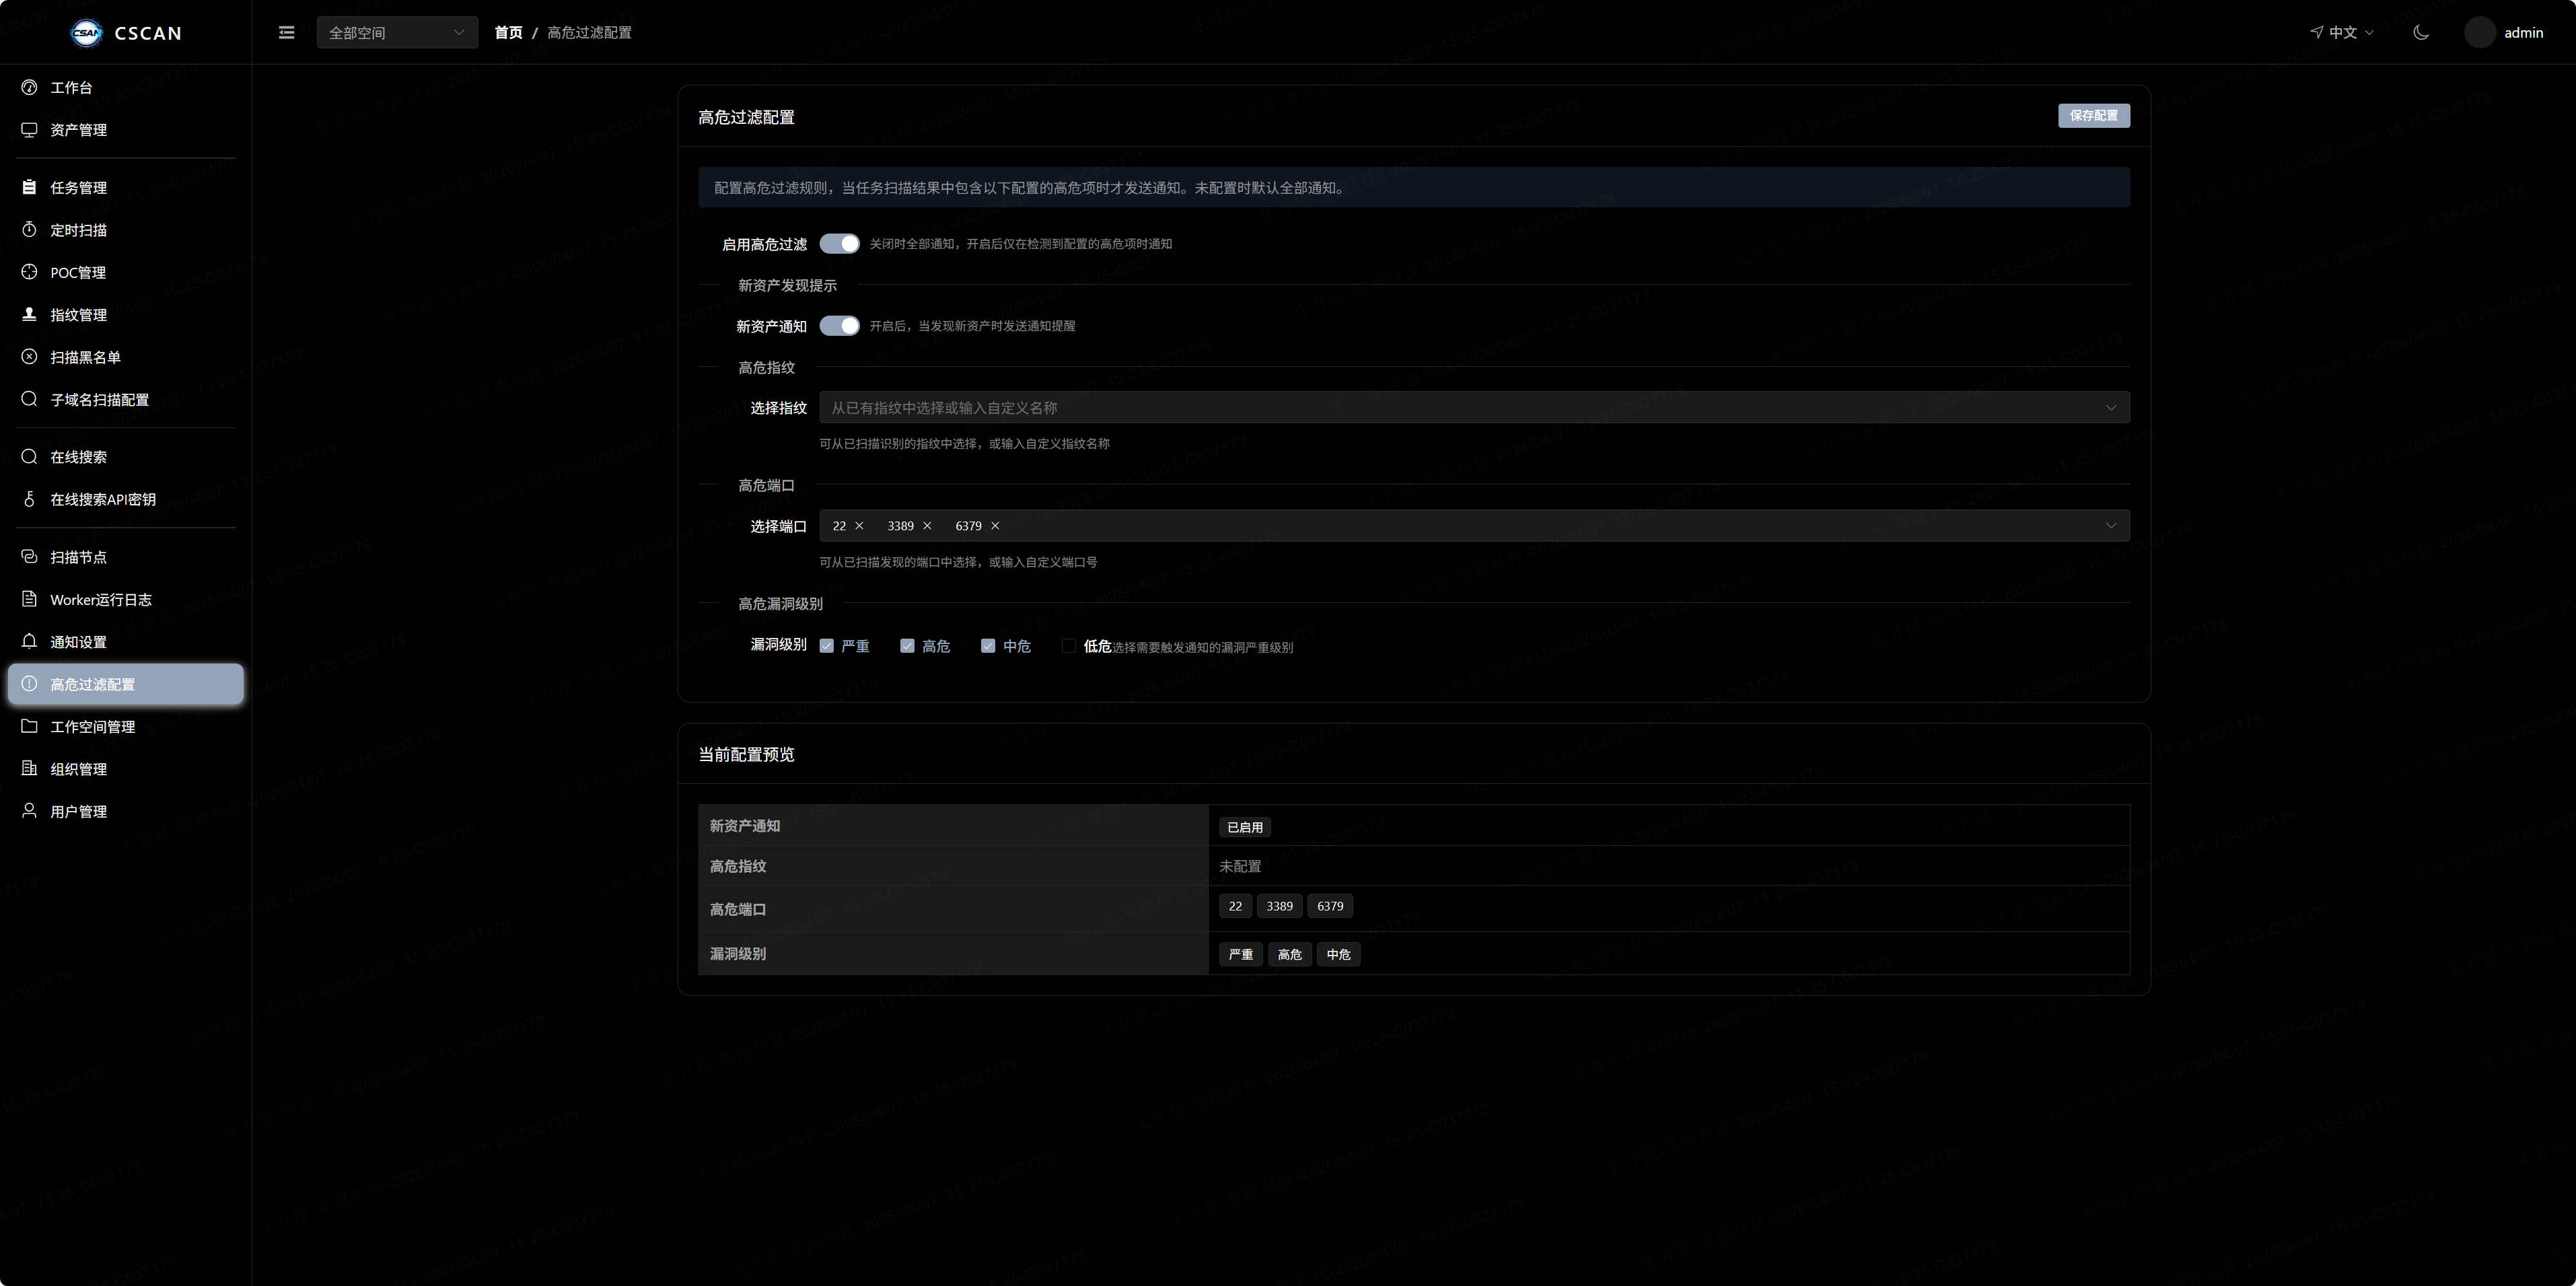Click the 子域名扫描配置 search icon

[29, 399]
